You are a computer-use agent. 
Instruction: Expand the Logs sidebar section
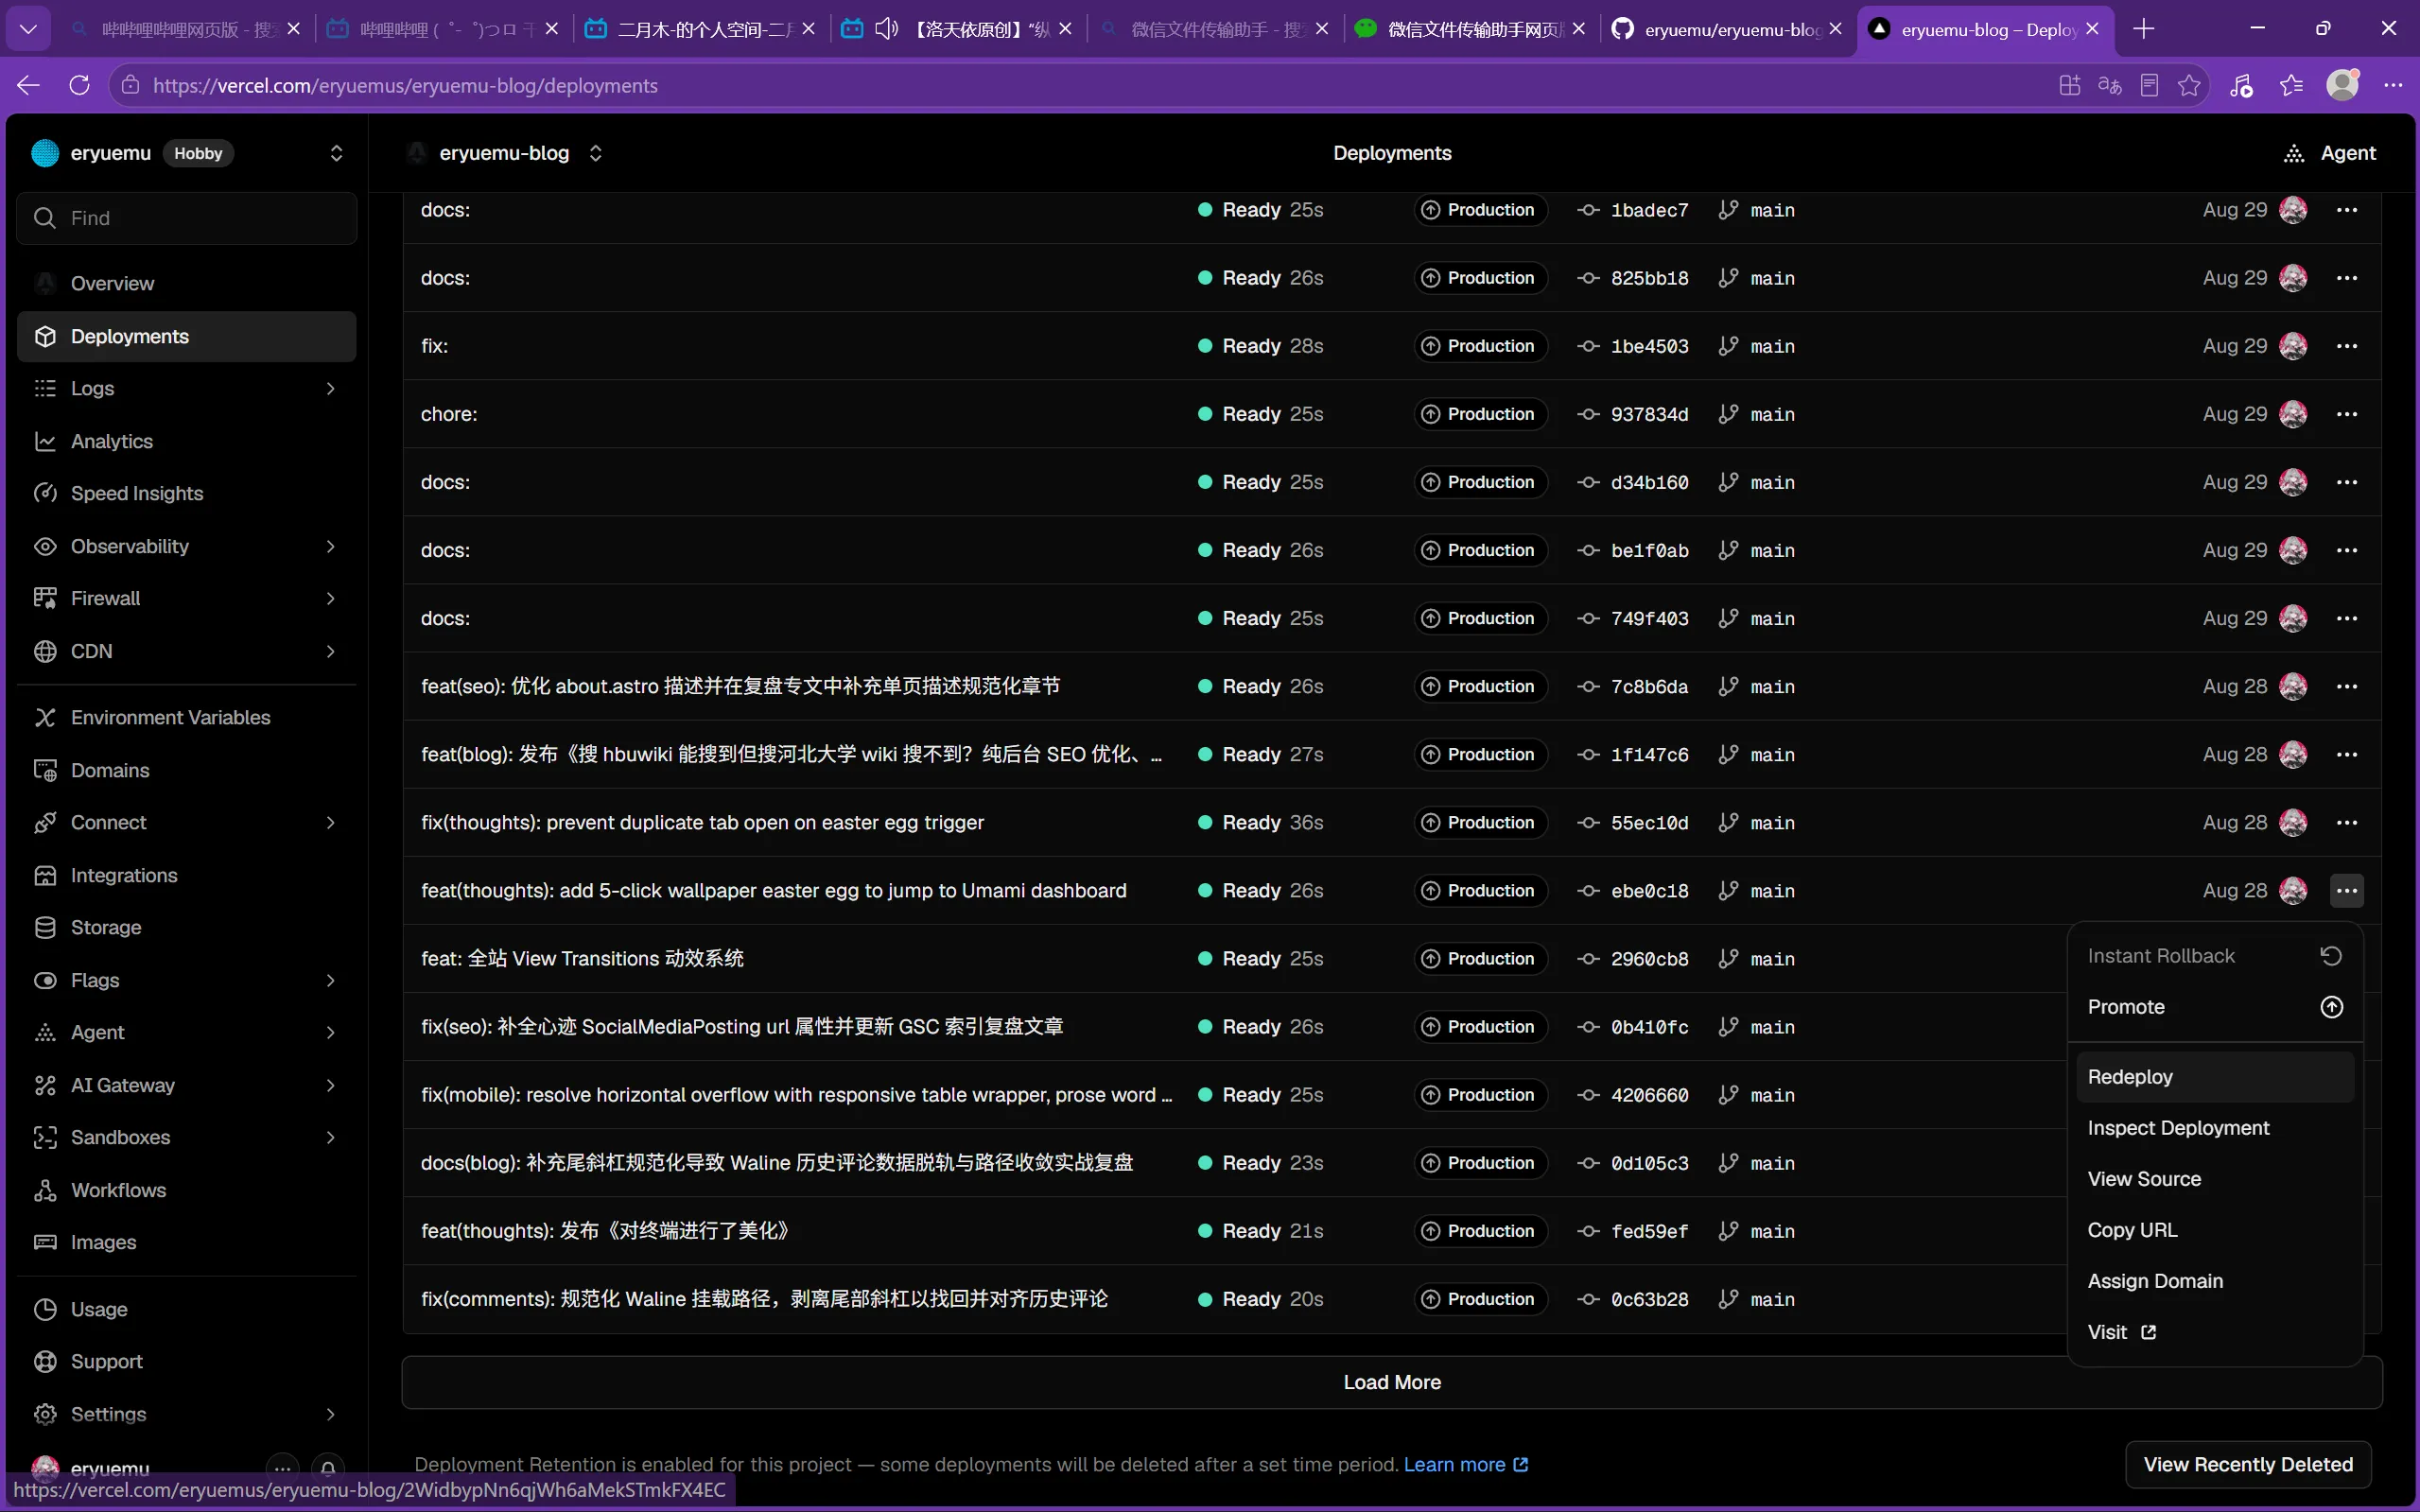click(330, 388)
